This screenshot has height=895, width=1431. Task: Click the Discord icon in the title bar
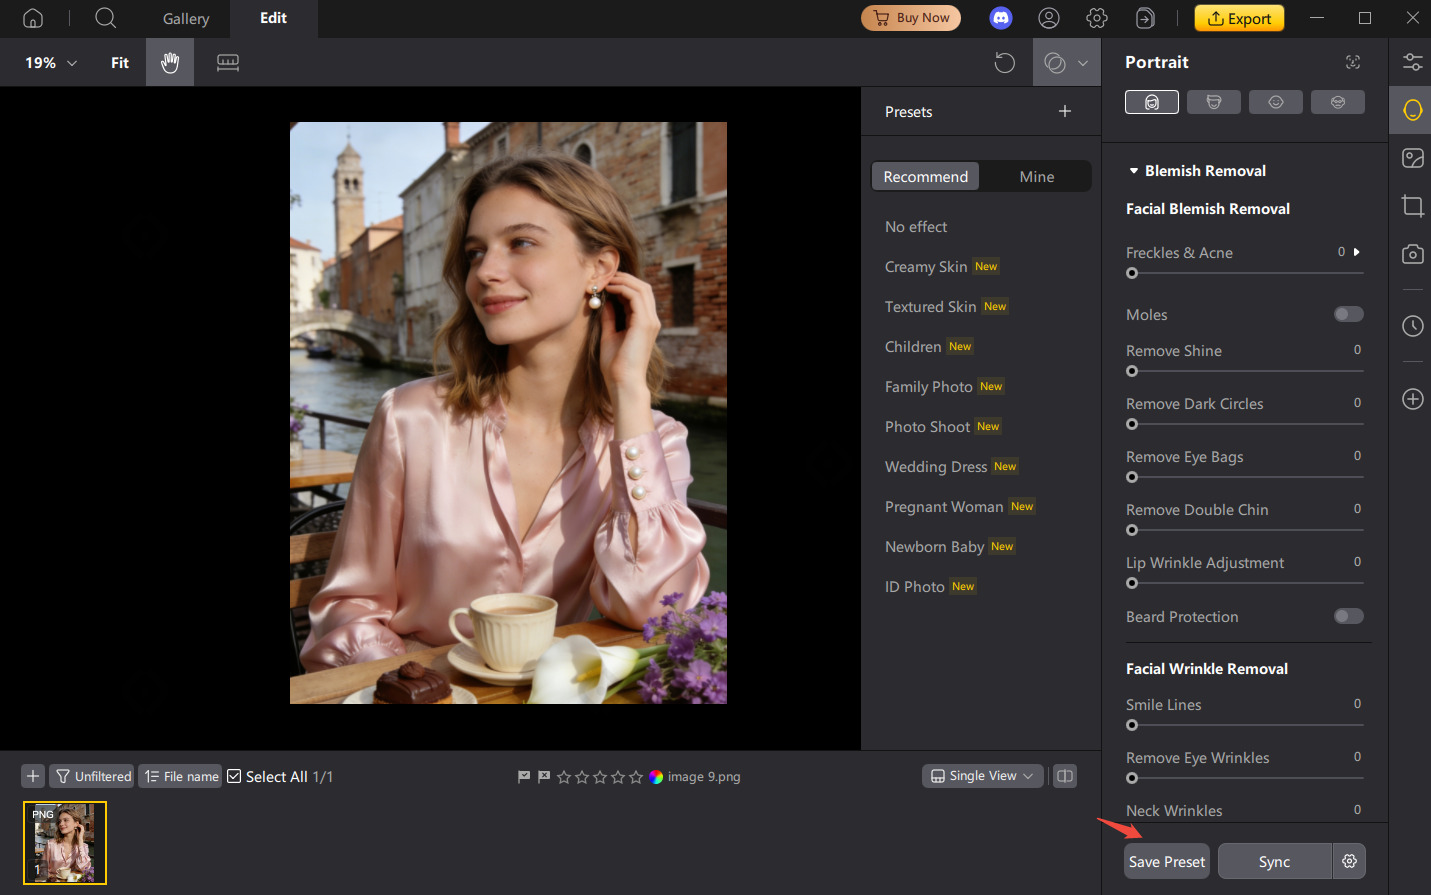[x=1001, y=17]
